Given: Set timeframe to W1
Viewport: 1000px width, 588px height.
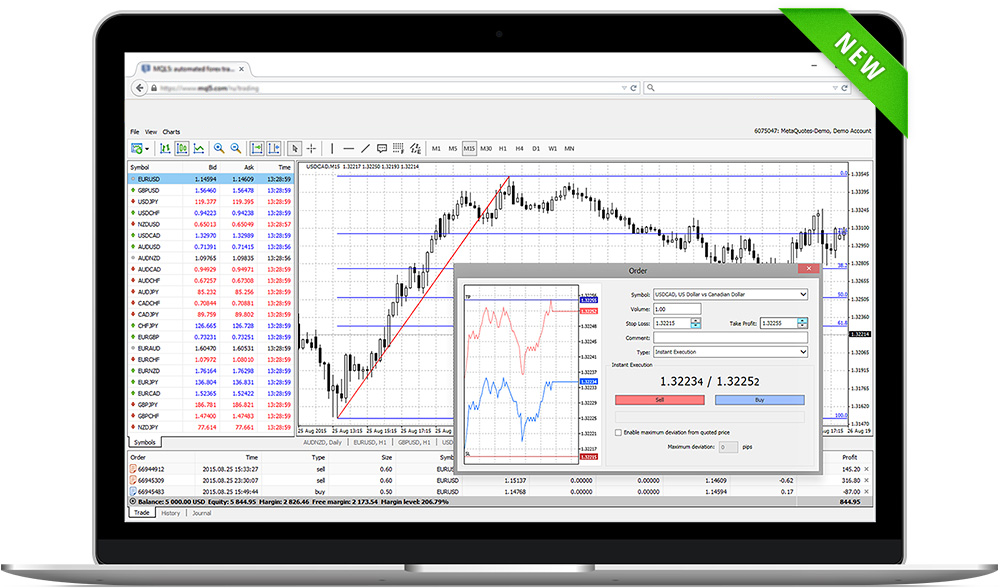Looking at the screenshot, I should [552, 149].
